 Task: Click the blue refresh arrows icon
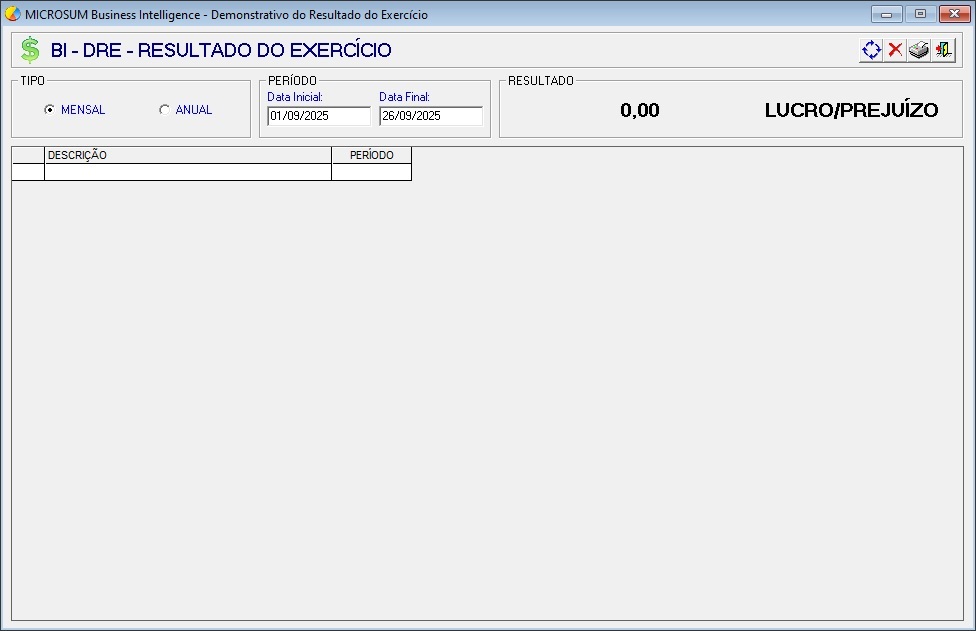click(871, 50)
